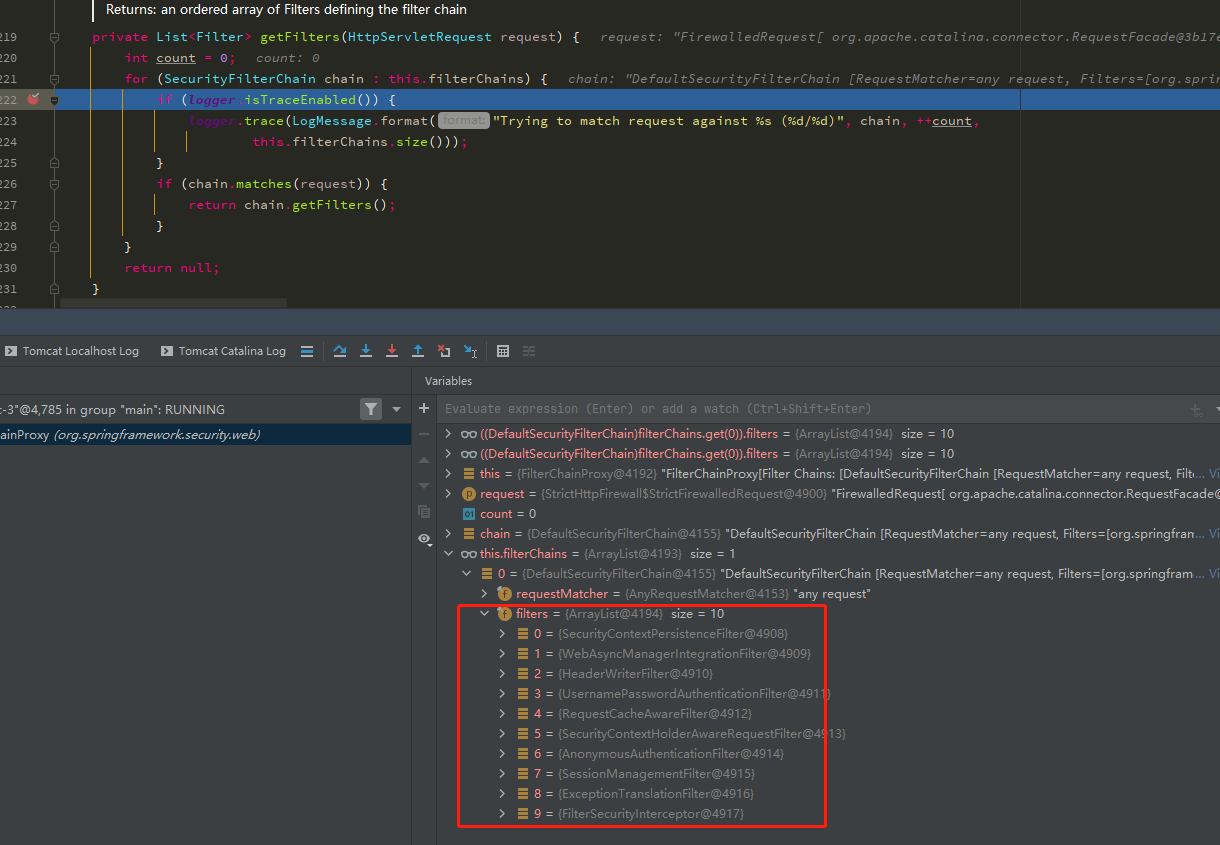
Task: Add a new watch with plus icon
Action: tap(424, 408)
